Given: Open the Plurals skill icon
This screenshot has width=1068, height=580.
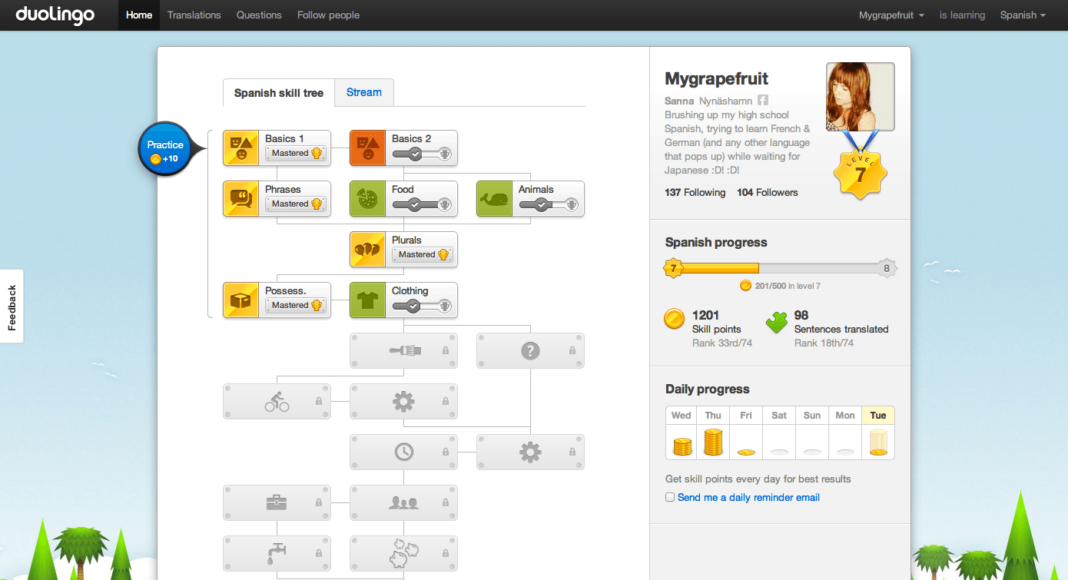Looking at the screenshot, I should click(x=368, y=249).
